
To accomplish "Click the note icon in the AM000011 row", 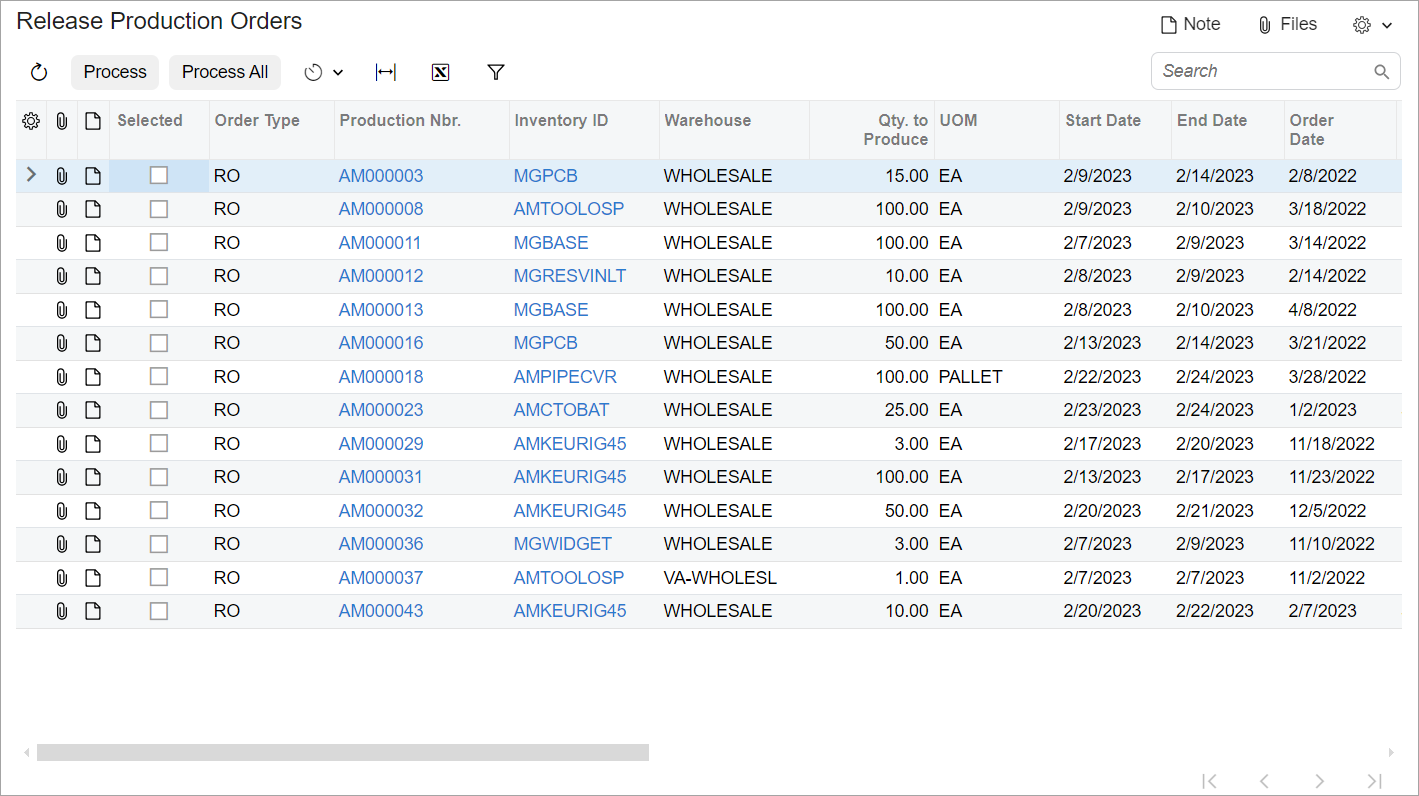I will 93,243.
